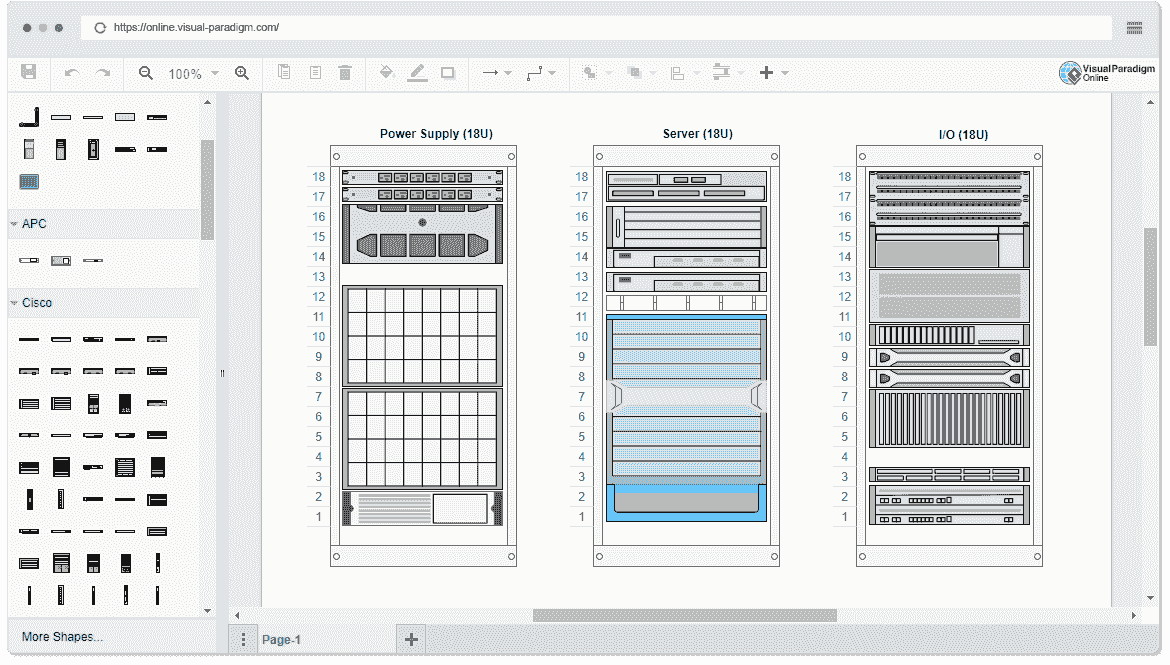Open the arrow style dropdown
This screenshot has width=1170, height=665.
508,72
